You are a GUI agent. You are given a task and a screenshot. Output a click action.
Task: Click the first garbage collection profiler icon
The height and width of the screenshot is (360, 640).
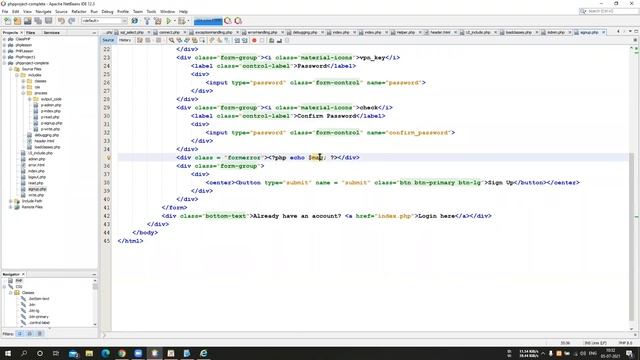228,21
